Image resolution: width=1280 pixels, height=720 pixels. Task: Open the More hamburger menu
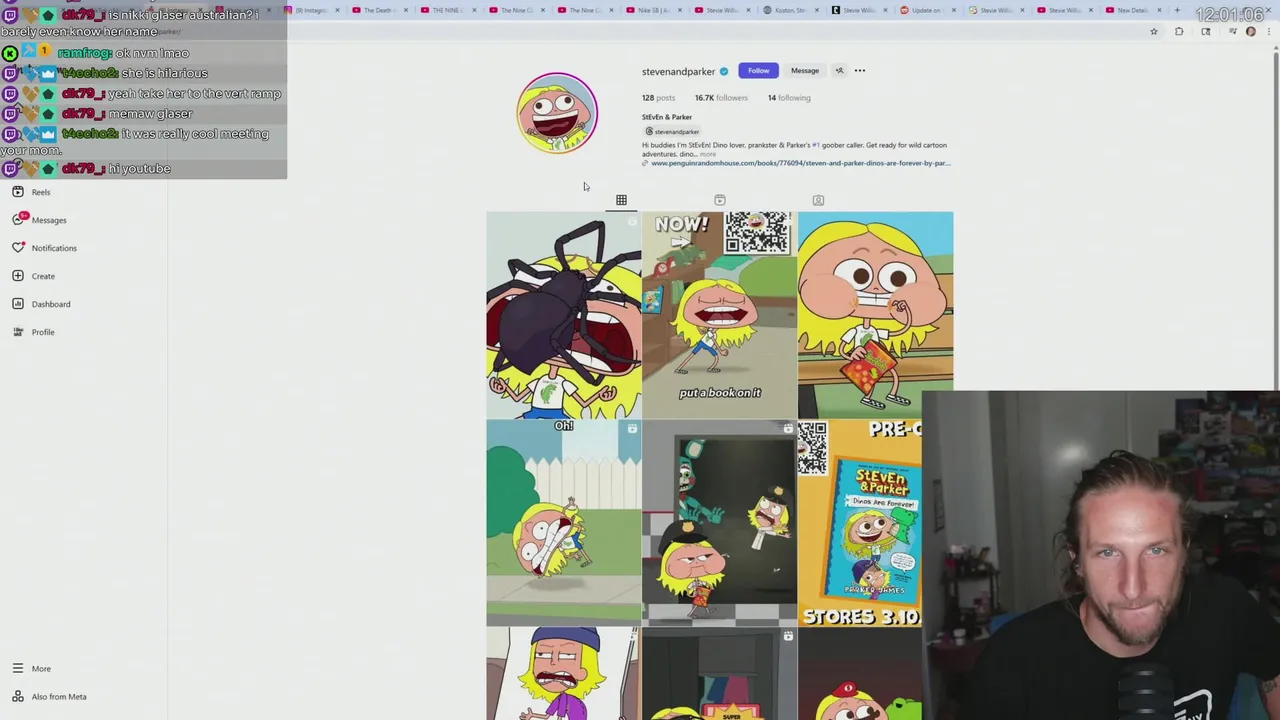31,668
